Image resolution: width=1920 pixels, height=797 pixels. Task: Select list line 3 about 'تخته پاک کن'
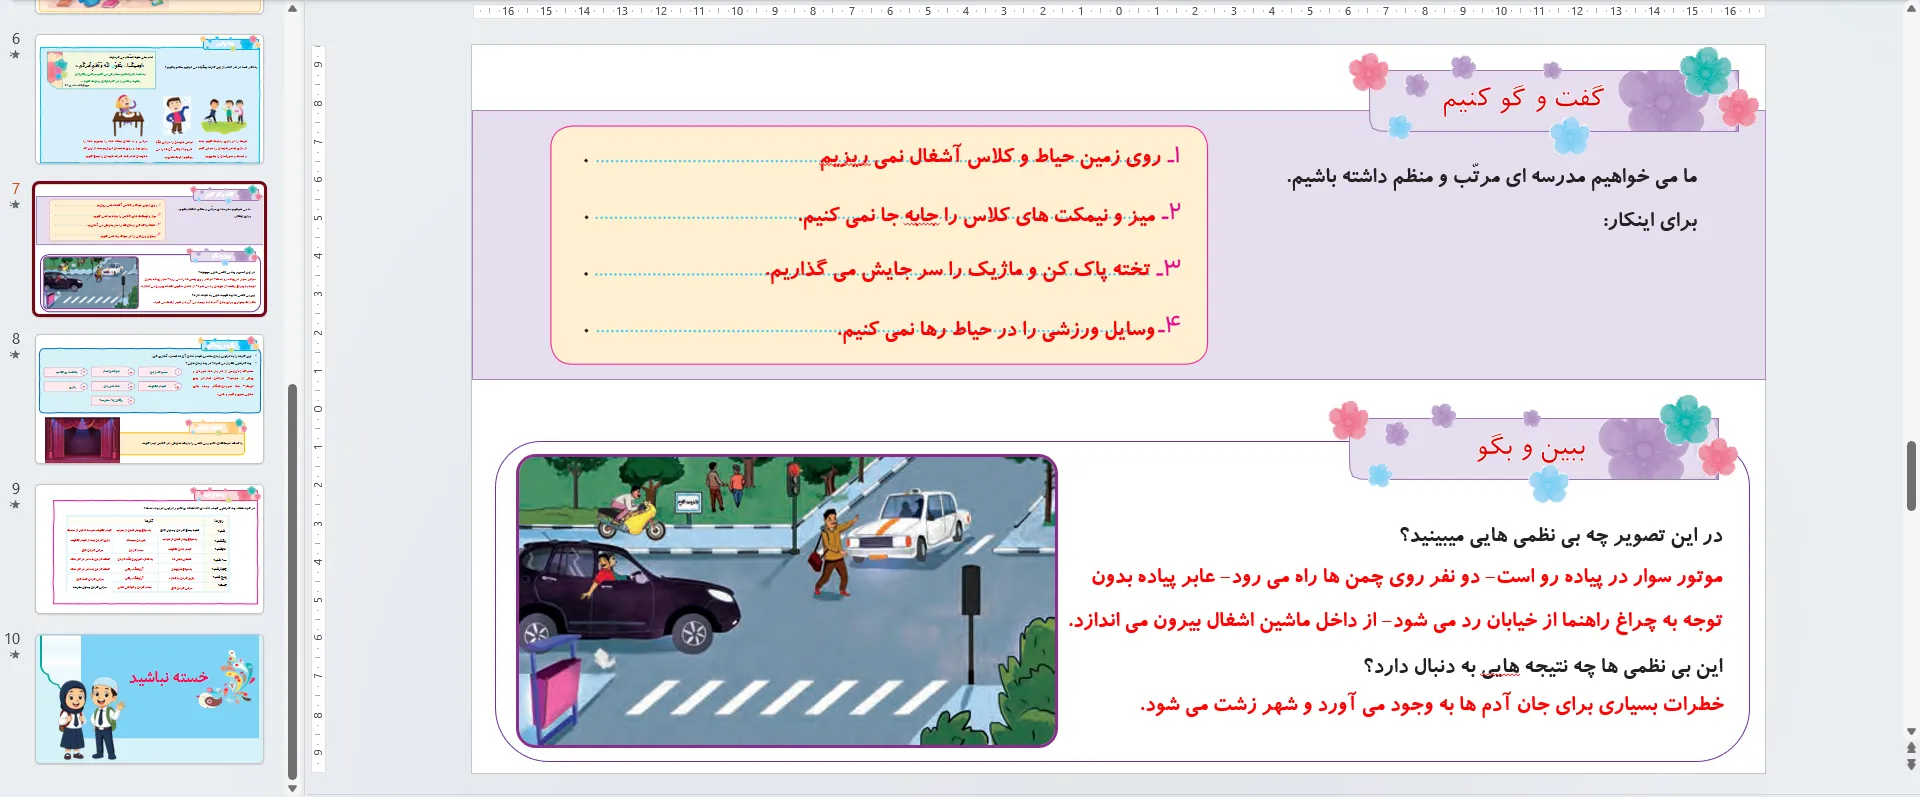974,269
